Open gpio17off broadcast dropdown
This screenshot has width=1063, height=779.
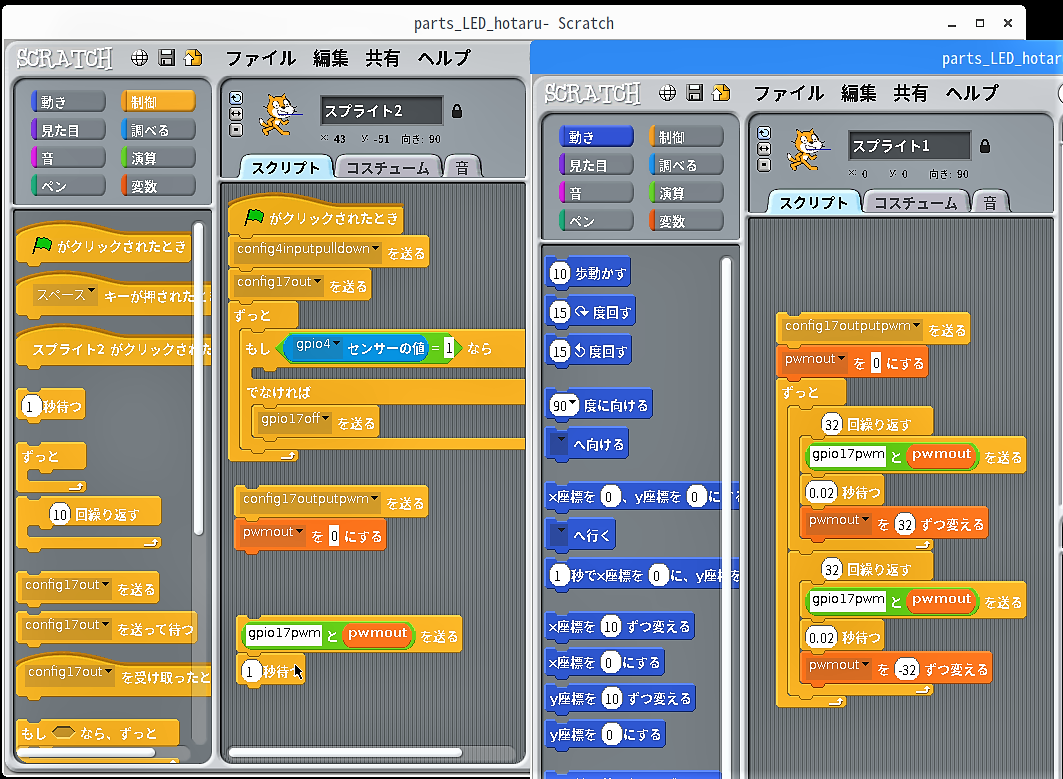tap(325, 419)
